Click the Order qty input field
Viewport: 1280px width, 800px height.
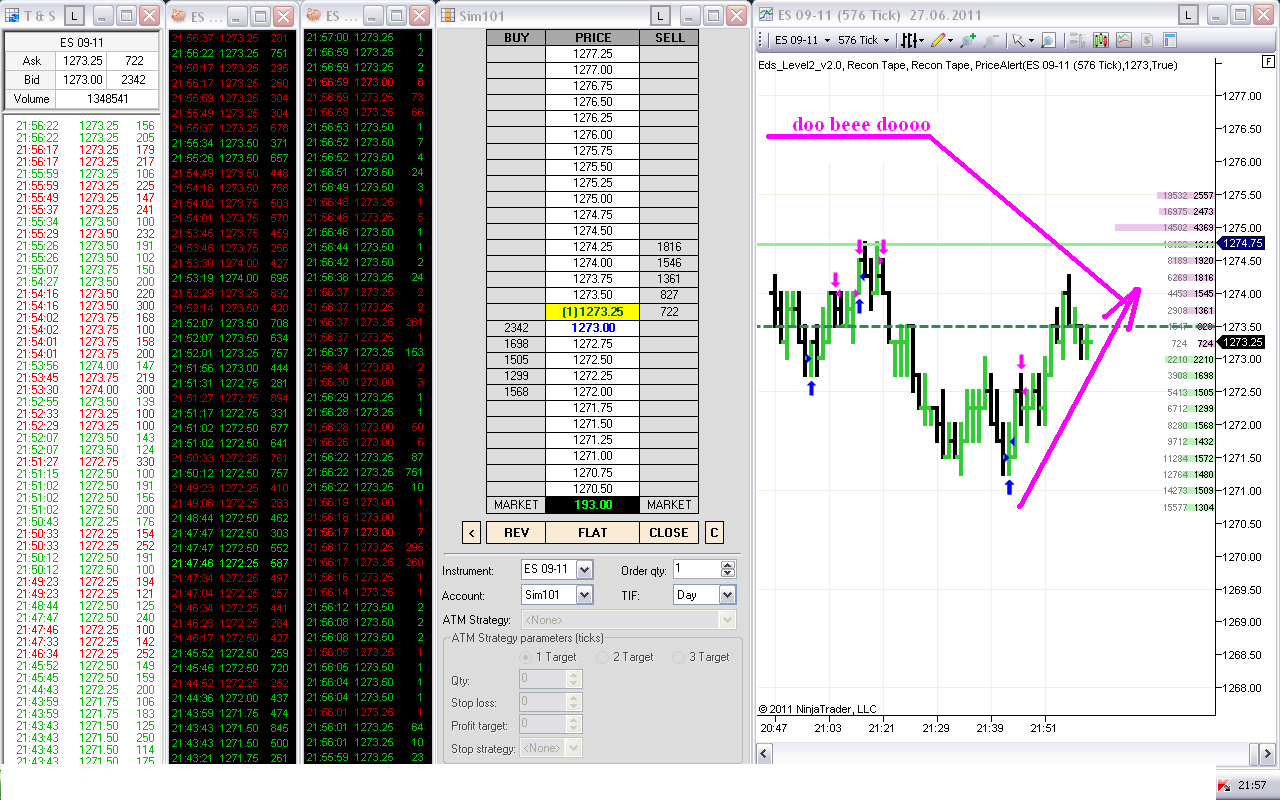[x=697, y=569]
